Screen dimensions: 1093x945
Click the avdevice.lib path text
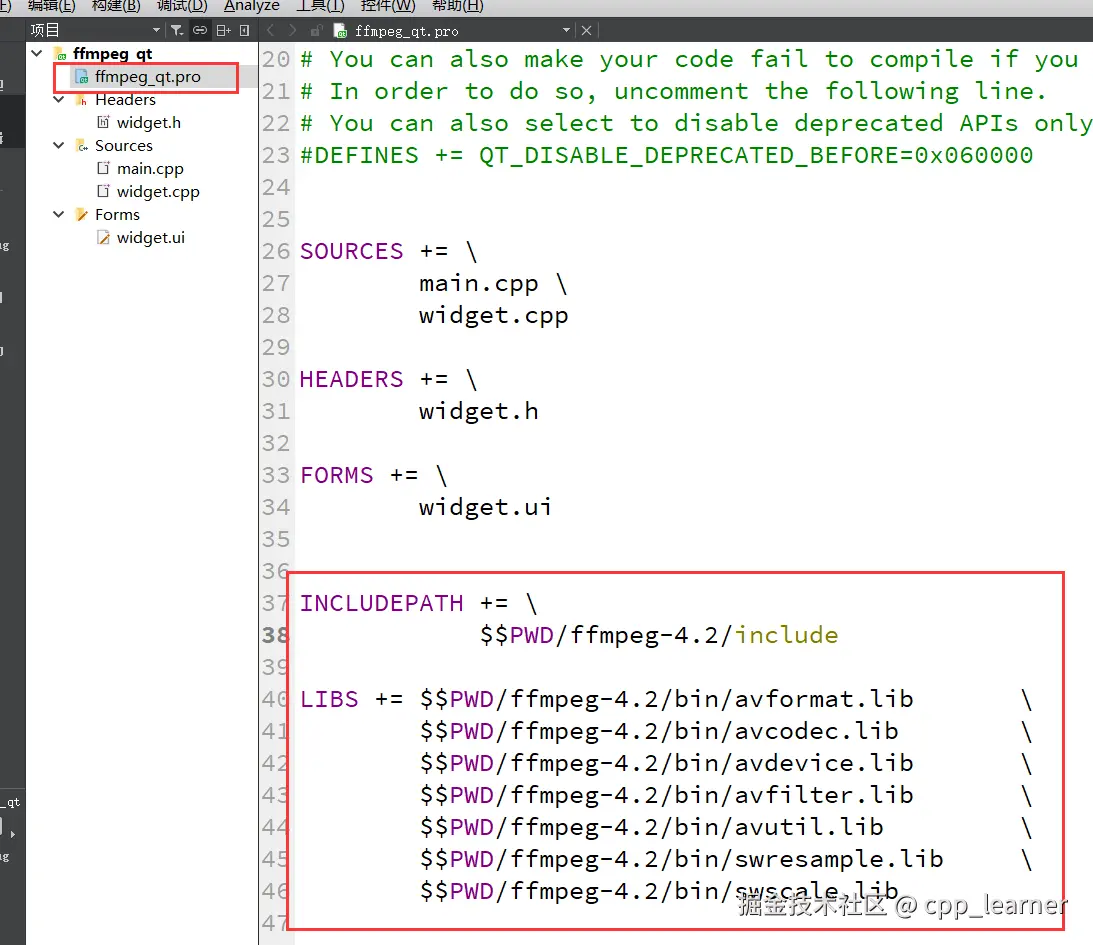pyautogui.click(x=666, y=763)
